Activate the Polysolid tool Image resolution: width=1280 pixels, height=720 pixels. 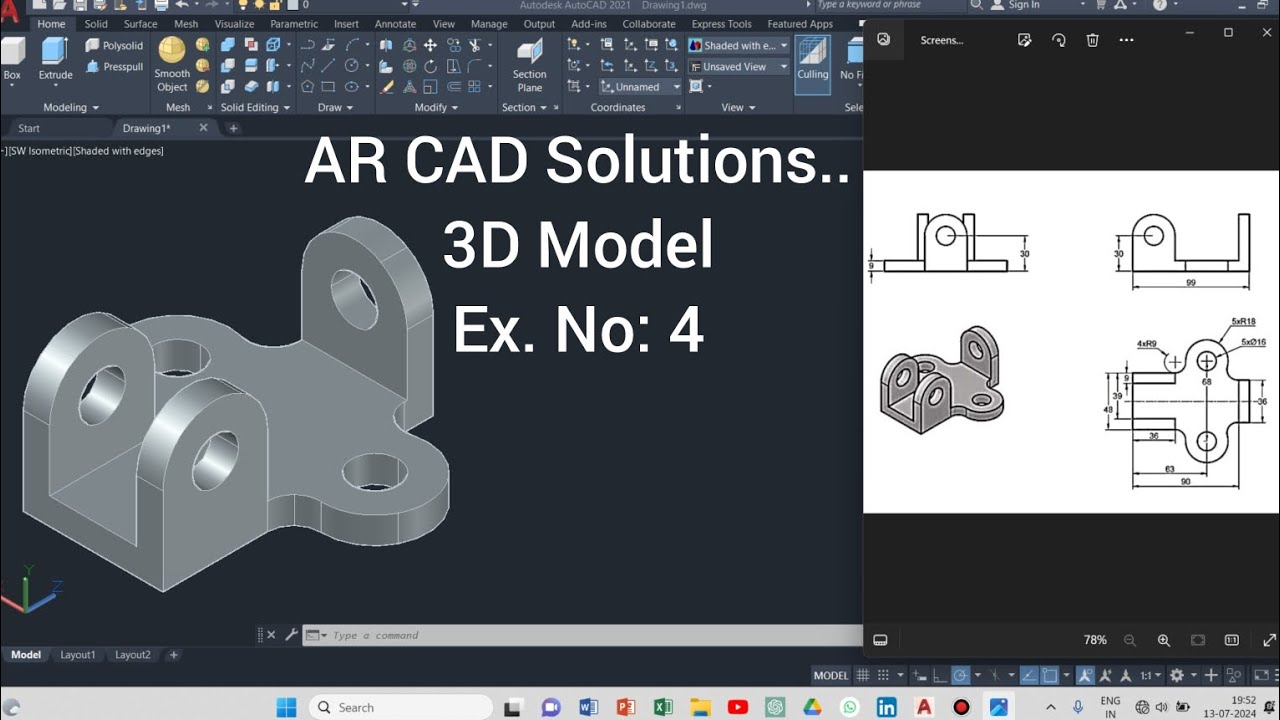click(x=114, y=45)
